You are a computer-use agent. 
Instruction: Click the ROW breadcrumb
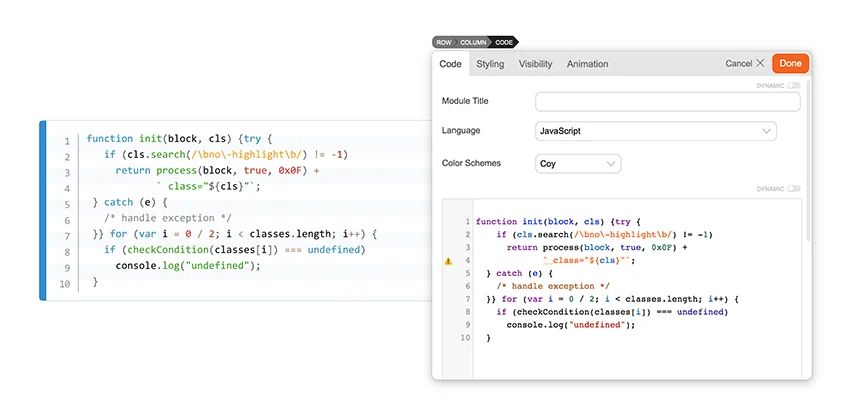[x=443, y=42]
